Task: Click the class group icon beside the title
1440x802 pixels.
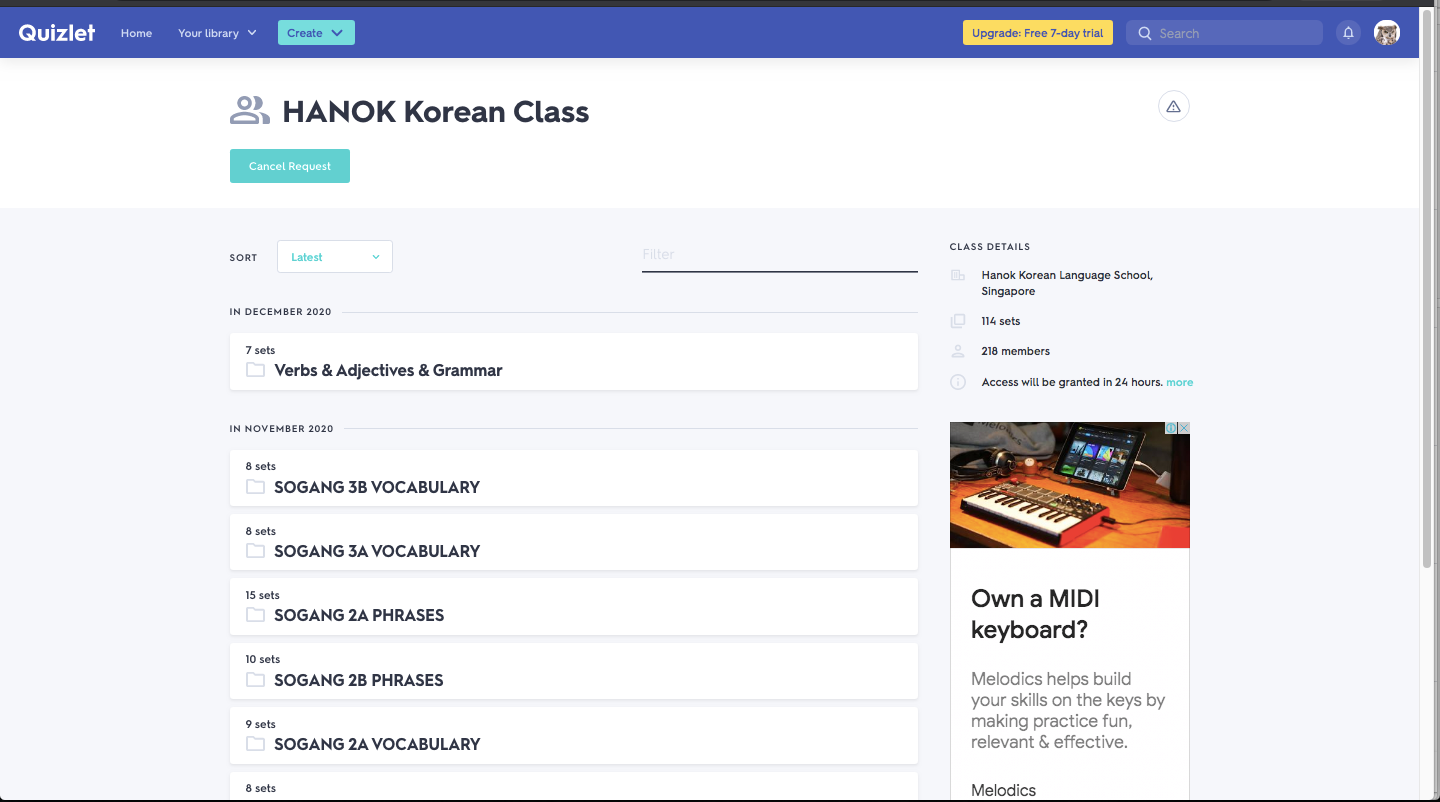Action: click(x=250, y=111)
